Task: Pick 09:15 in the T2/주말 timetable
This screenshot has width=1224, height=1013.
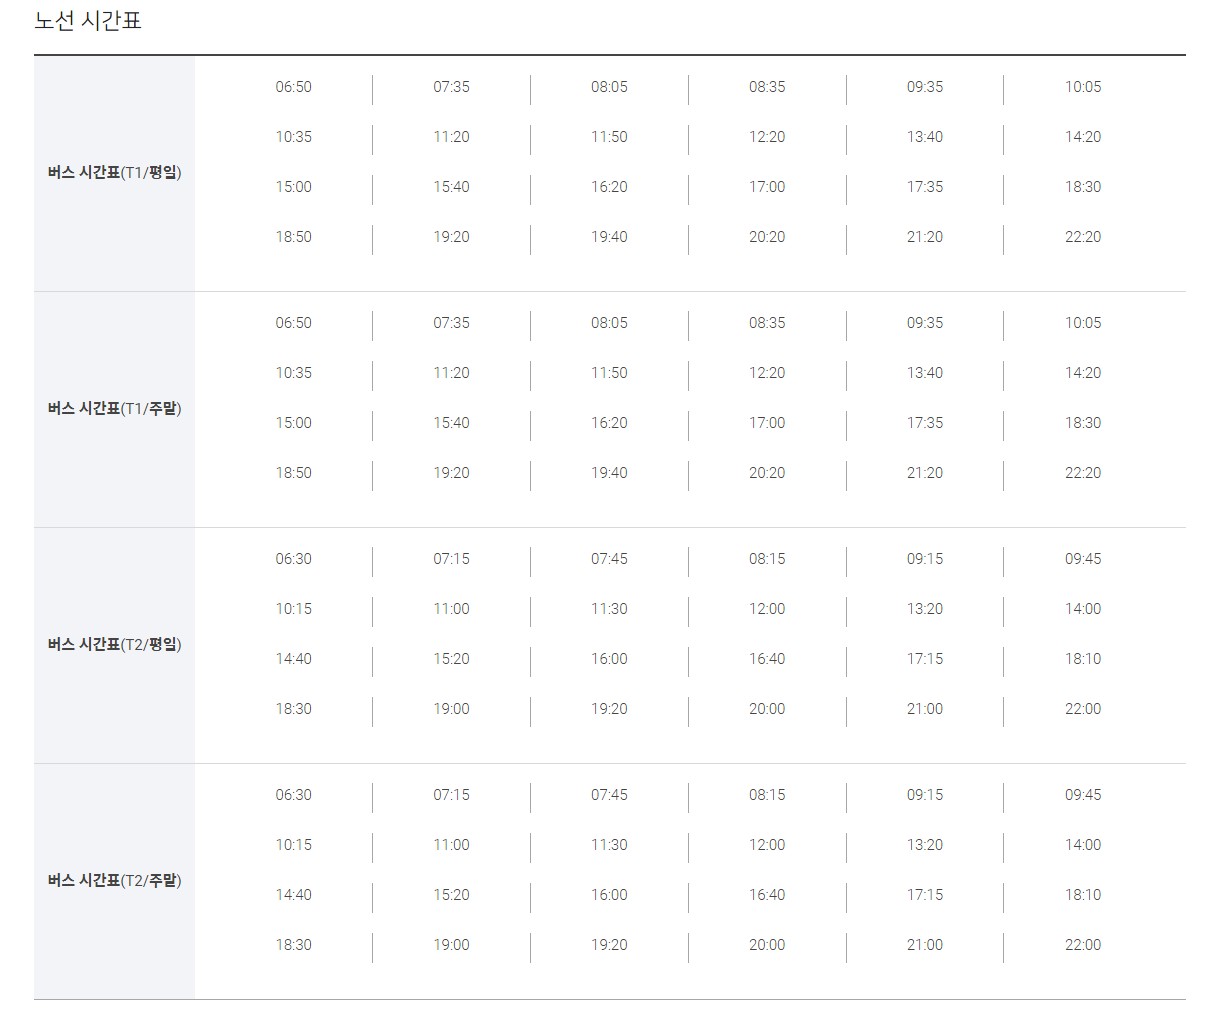Action: (x=925, y=795)
